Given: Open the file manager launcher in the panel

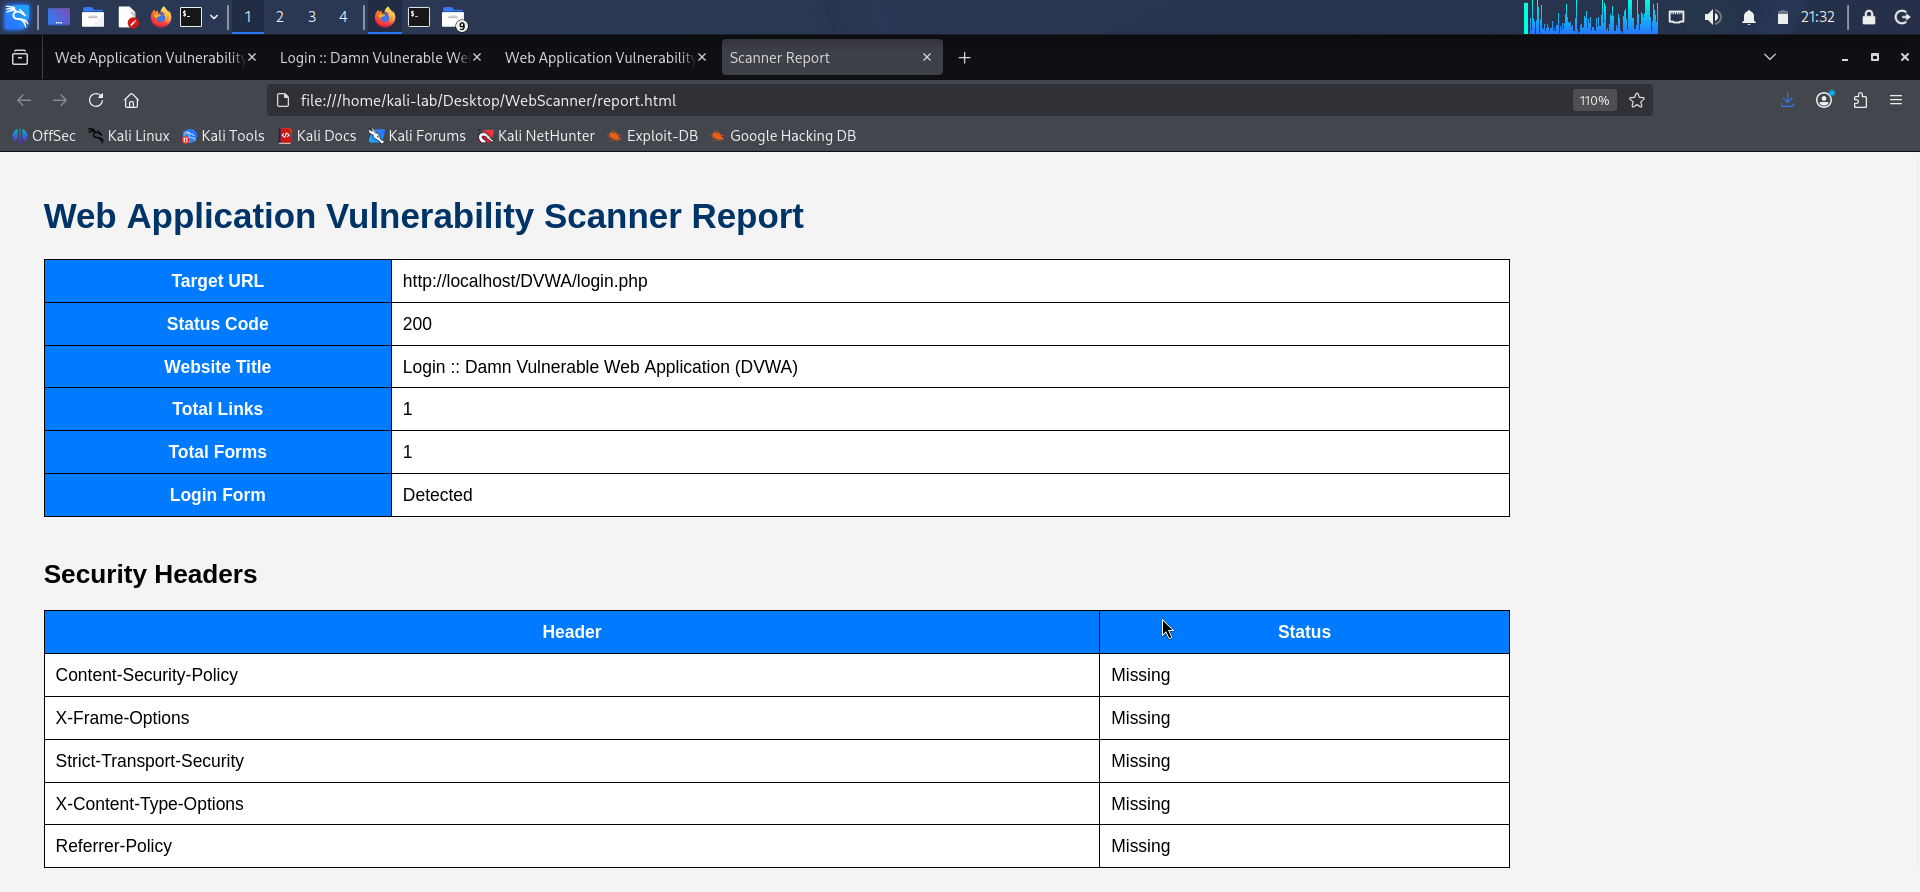Looking at the screenshot, I should click(x=93, y=17).
